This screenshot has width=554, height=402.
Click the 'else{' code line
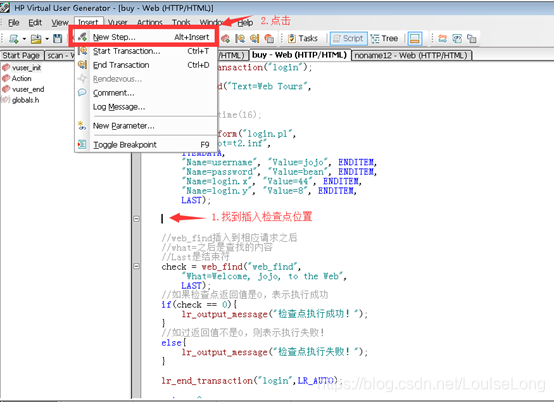pyautogui.click(x=174, y=343)
